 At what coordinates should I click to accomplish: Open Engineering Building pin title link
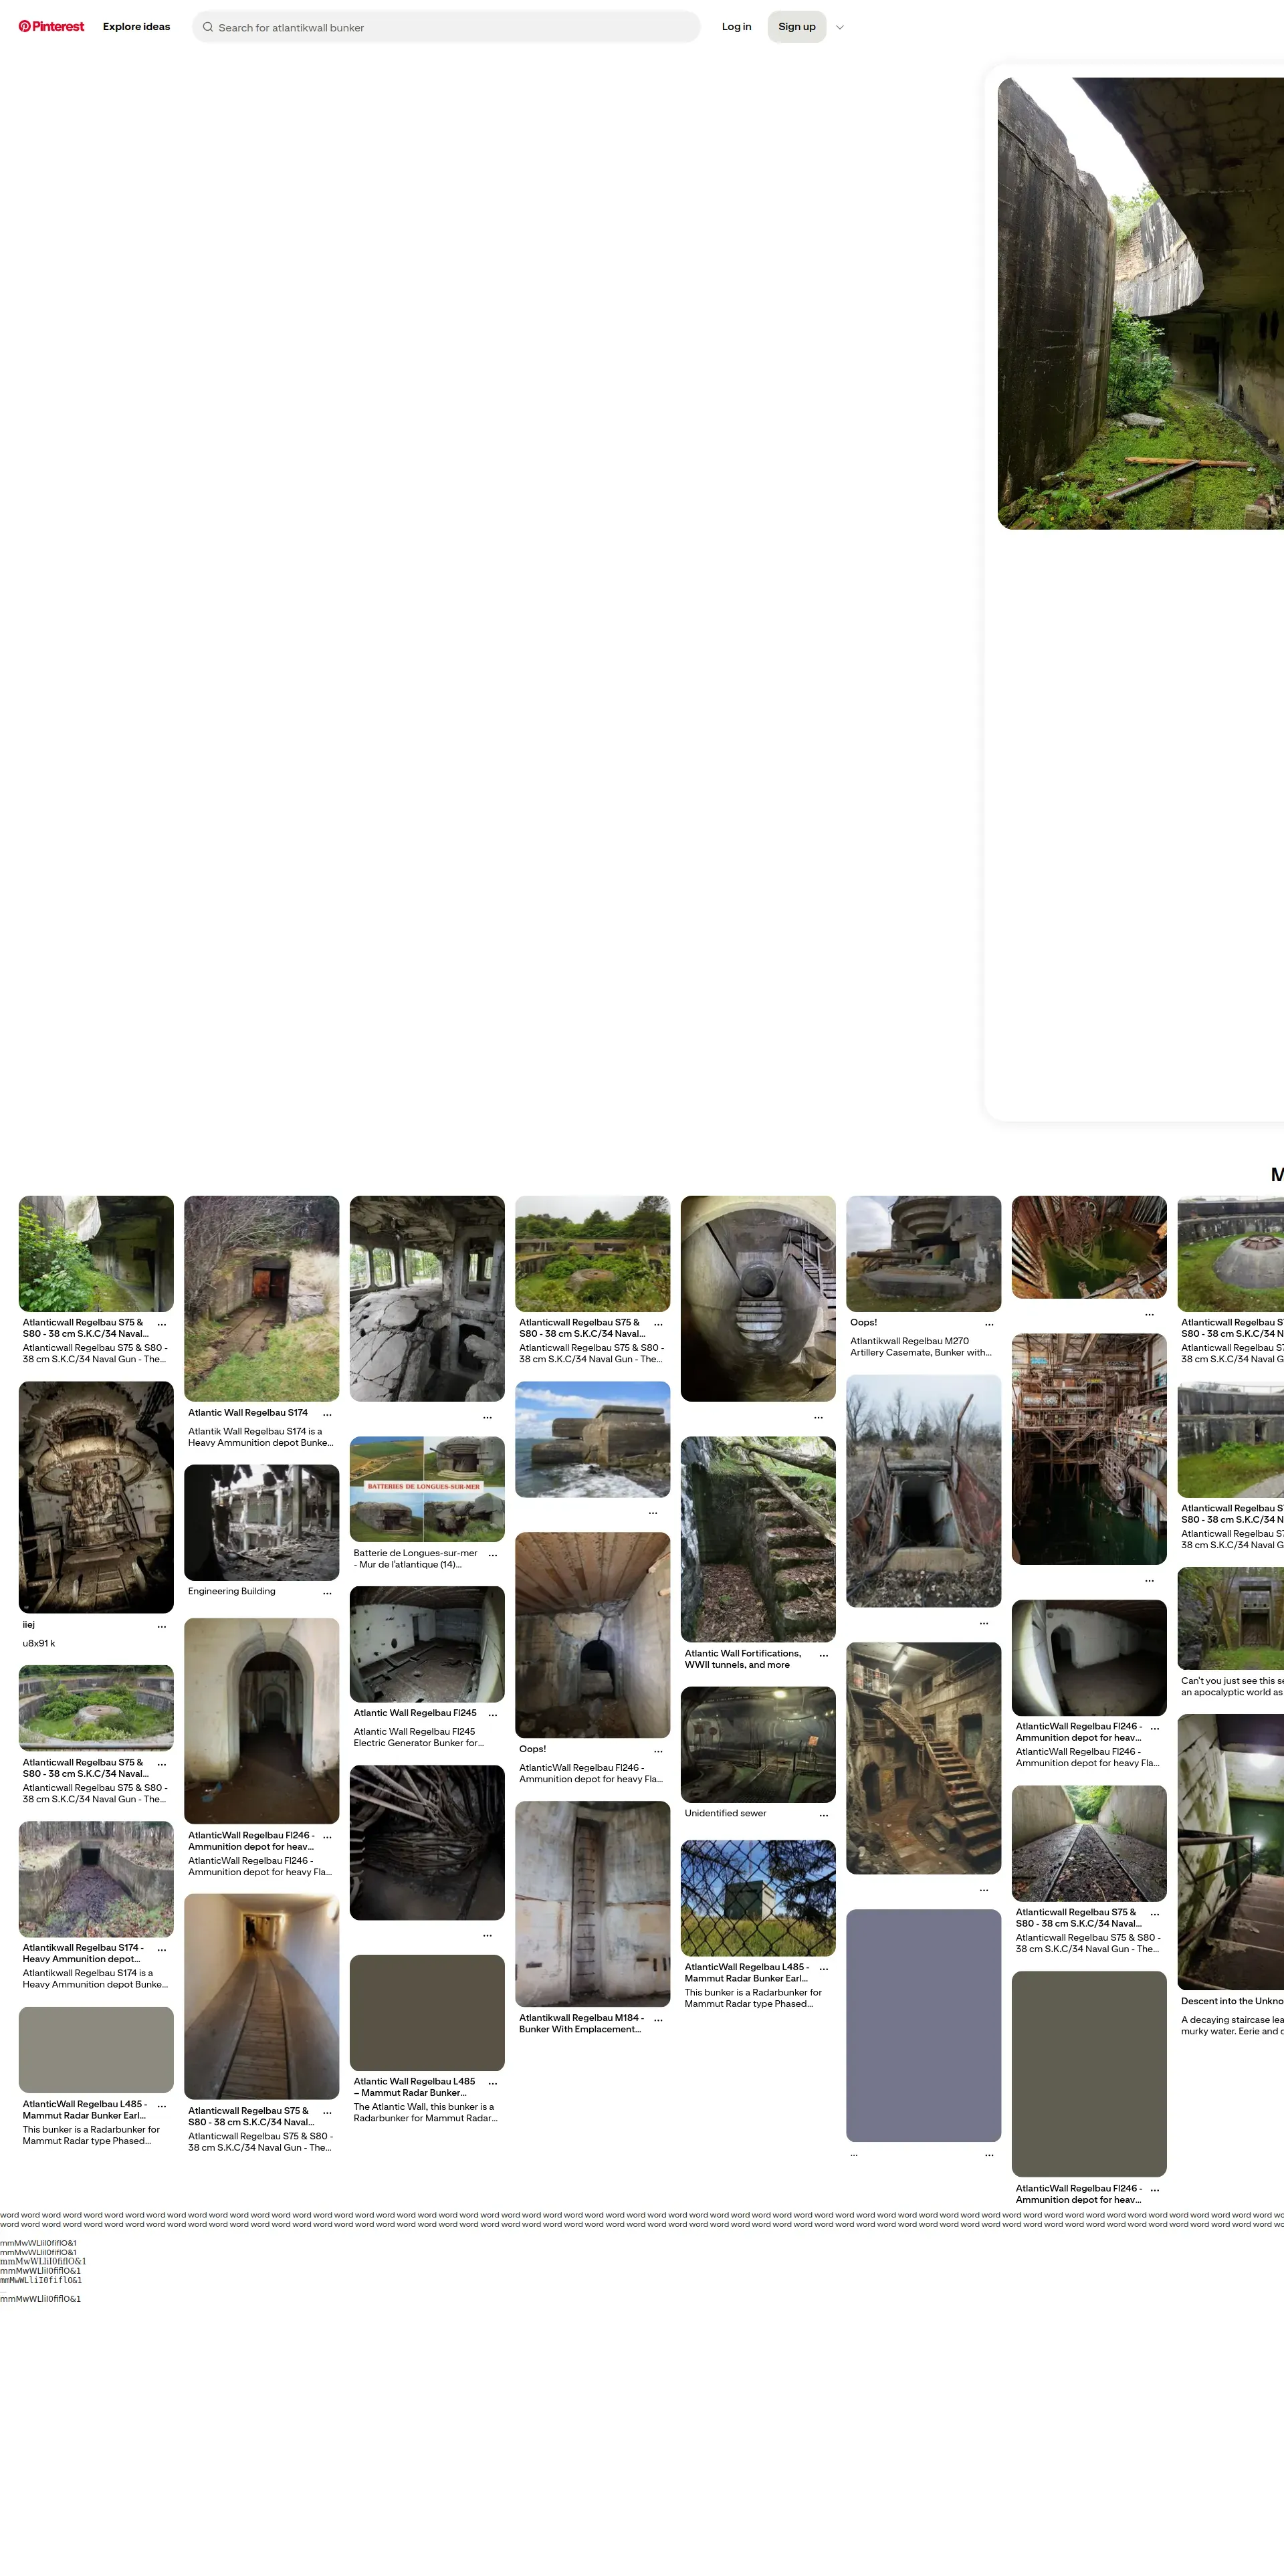[232, 1591]
